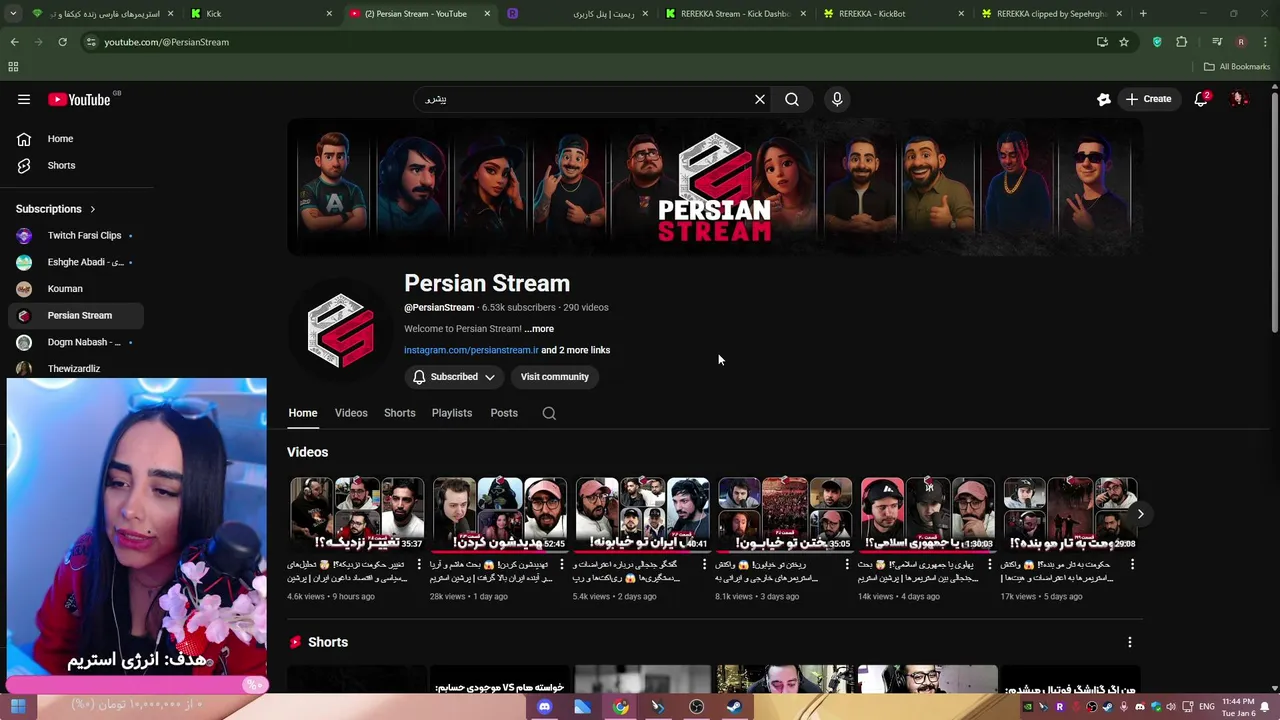Visit the channel community
Screen dimensions: 1280x720
pos(554,377)
